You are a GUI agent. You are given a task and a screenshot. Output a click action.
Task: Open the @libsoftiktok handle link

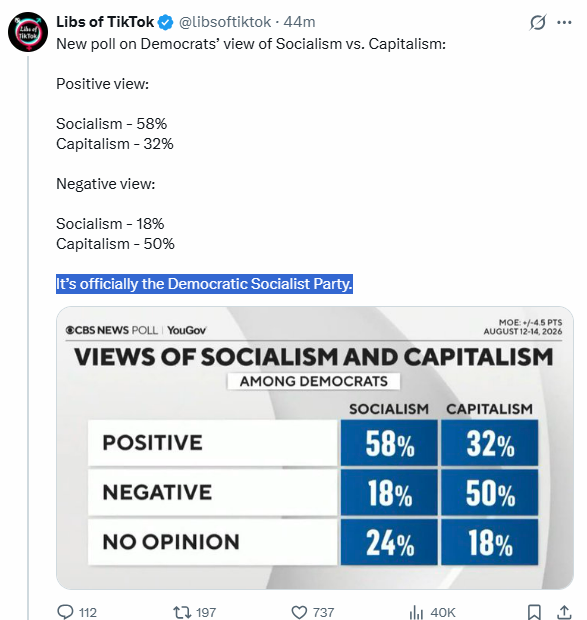(x=225, y=22)
